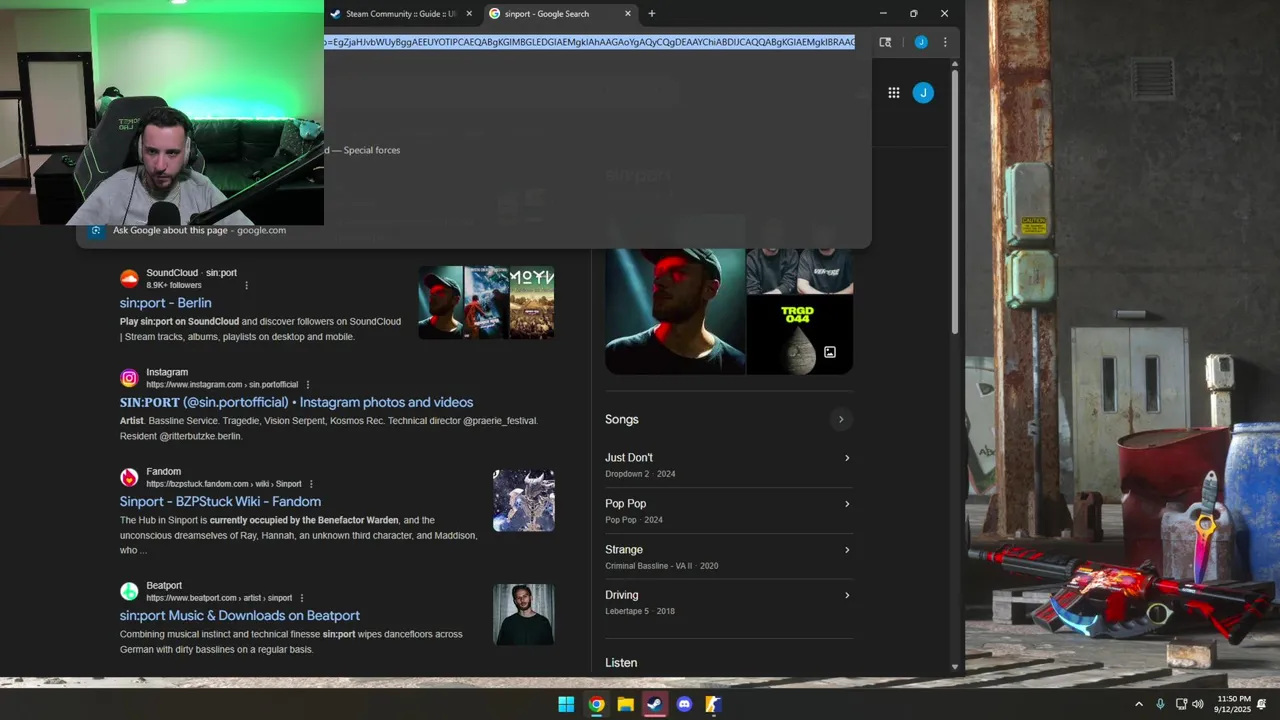1280x720 pixels.
Task: Expand the Strange song entry
Action: (729, 557)
